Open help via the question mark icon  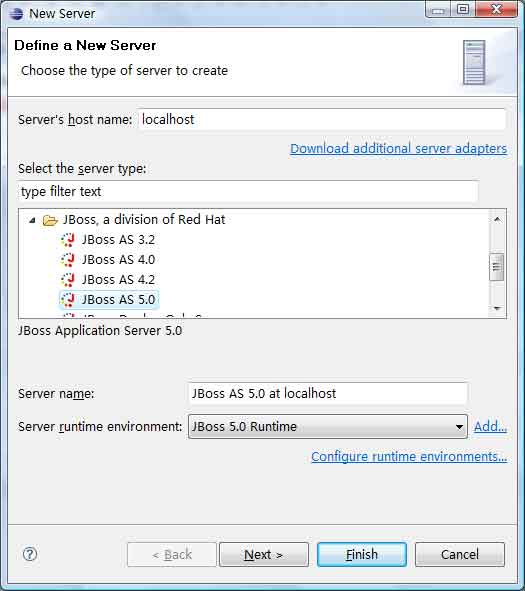[30, 554]
